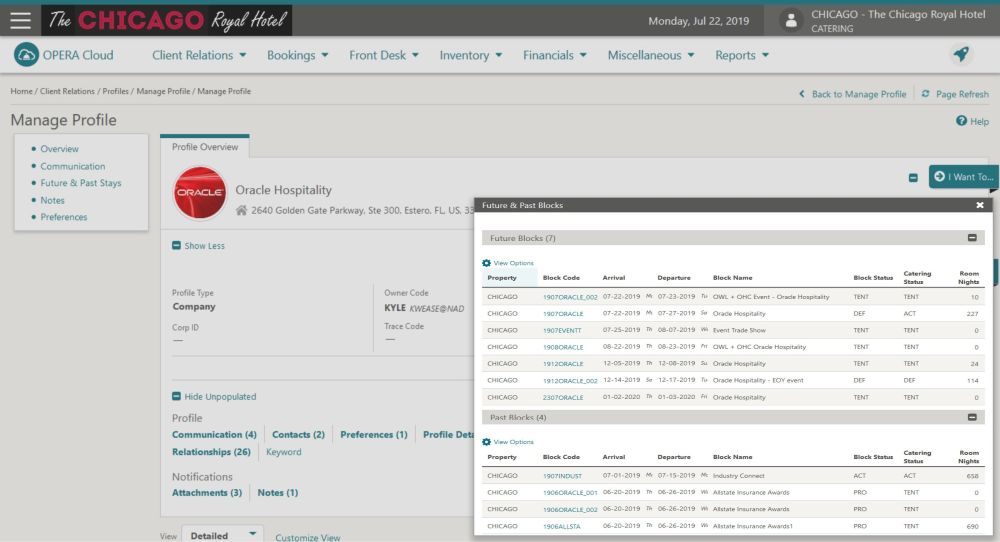Open Notes (1) notifications link
1000x542 pixels.
[277, 492]
